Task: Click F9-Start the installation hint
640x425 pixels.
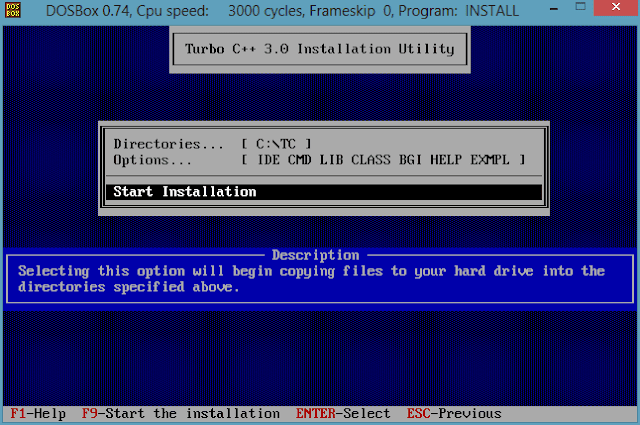Action: point(181,414)
